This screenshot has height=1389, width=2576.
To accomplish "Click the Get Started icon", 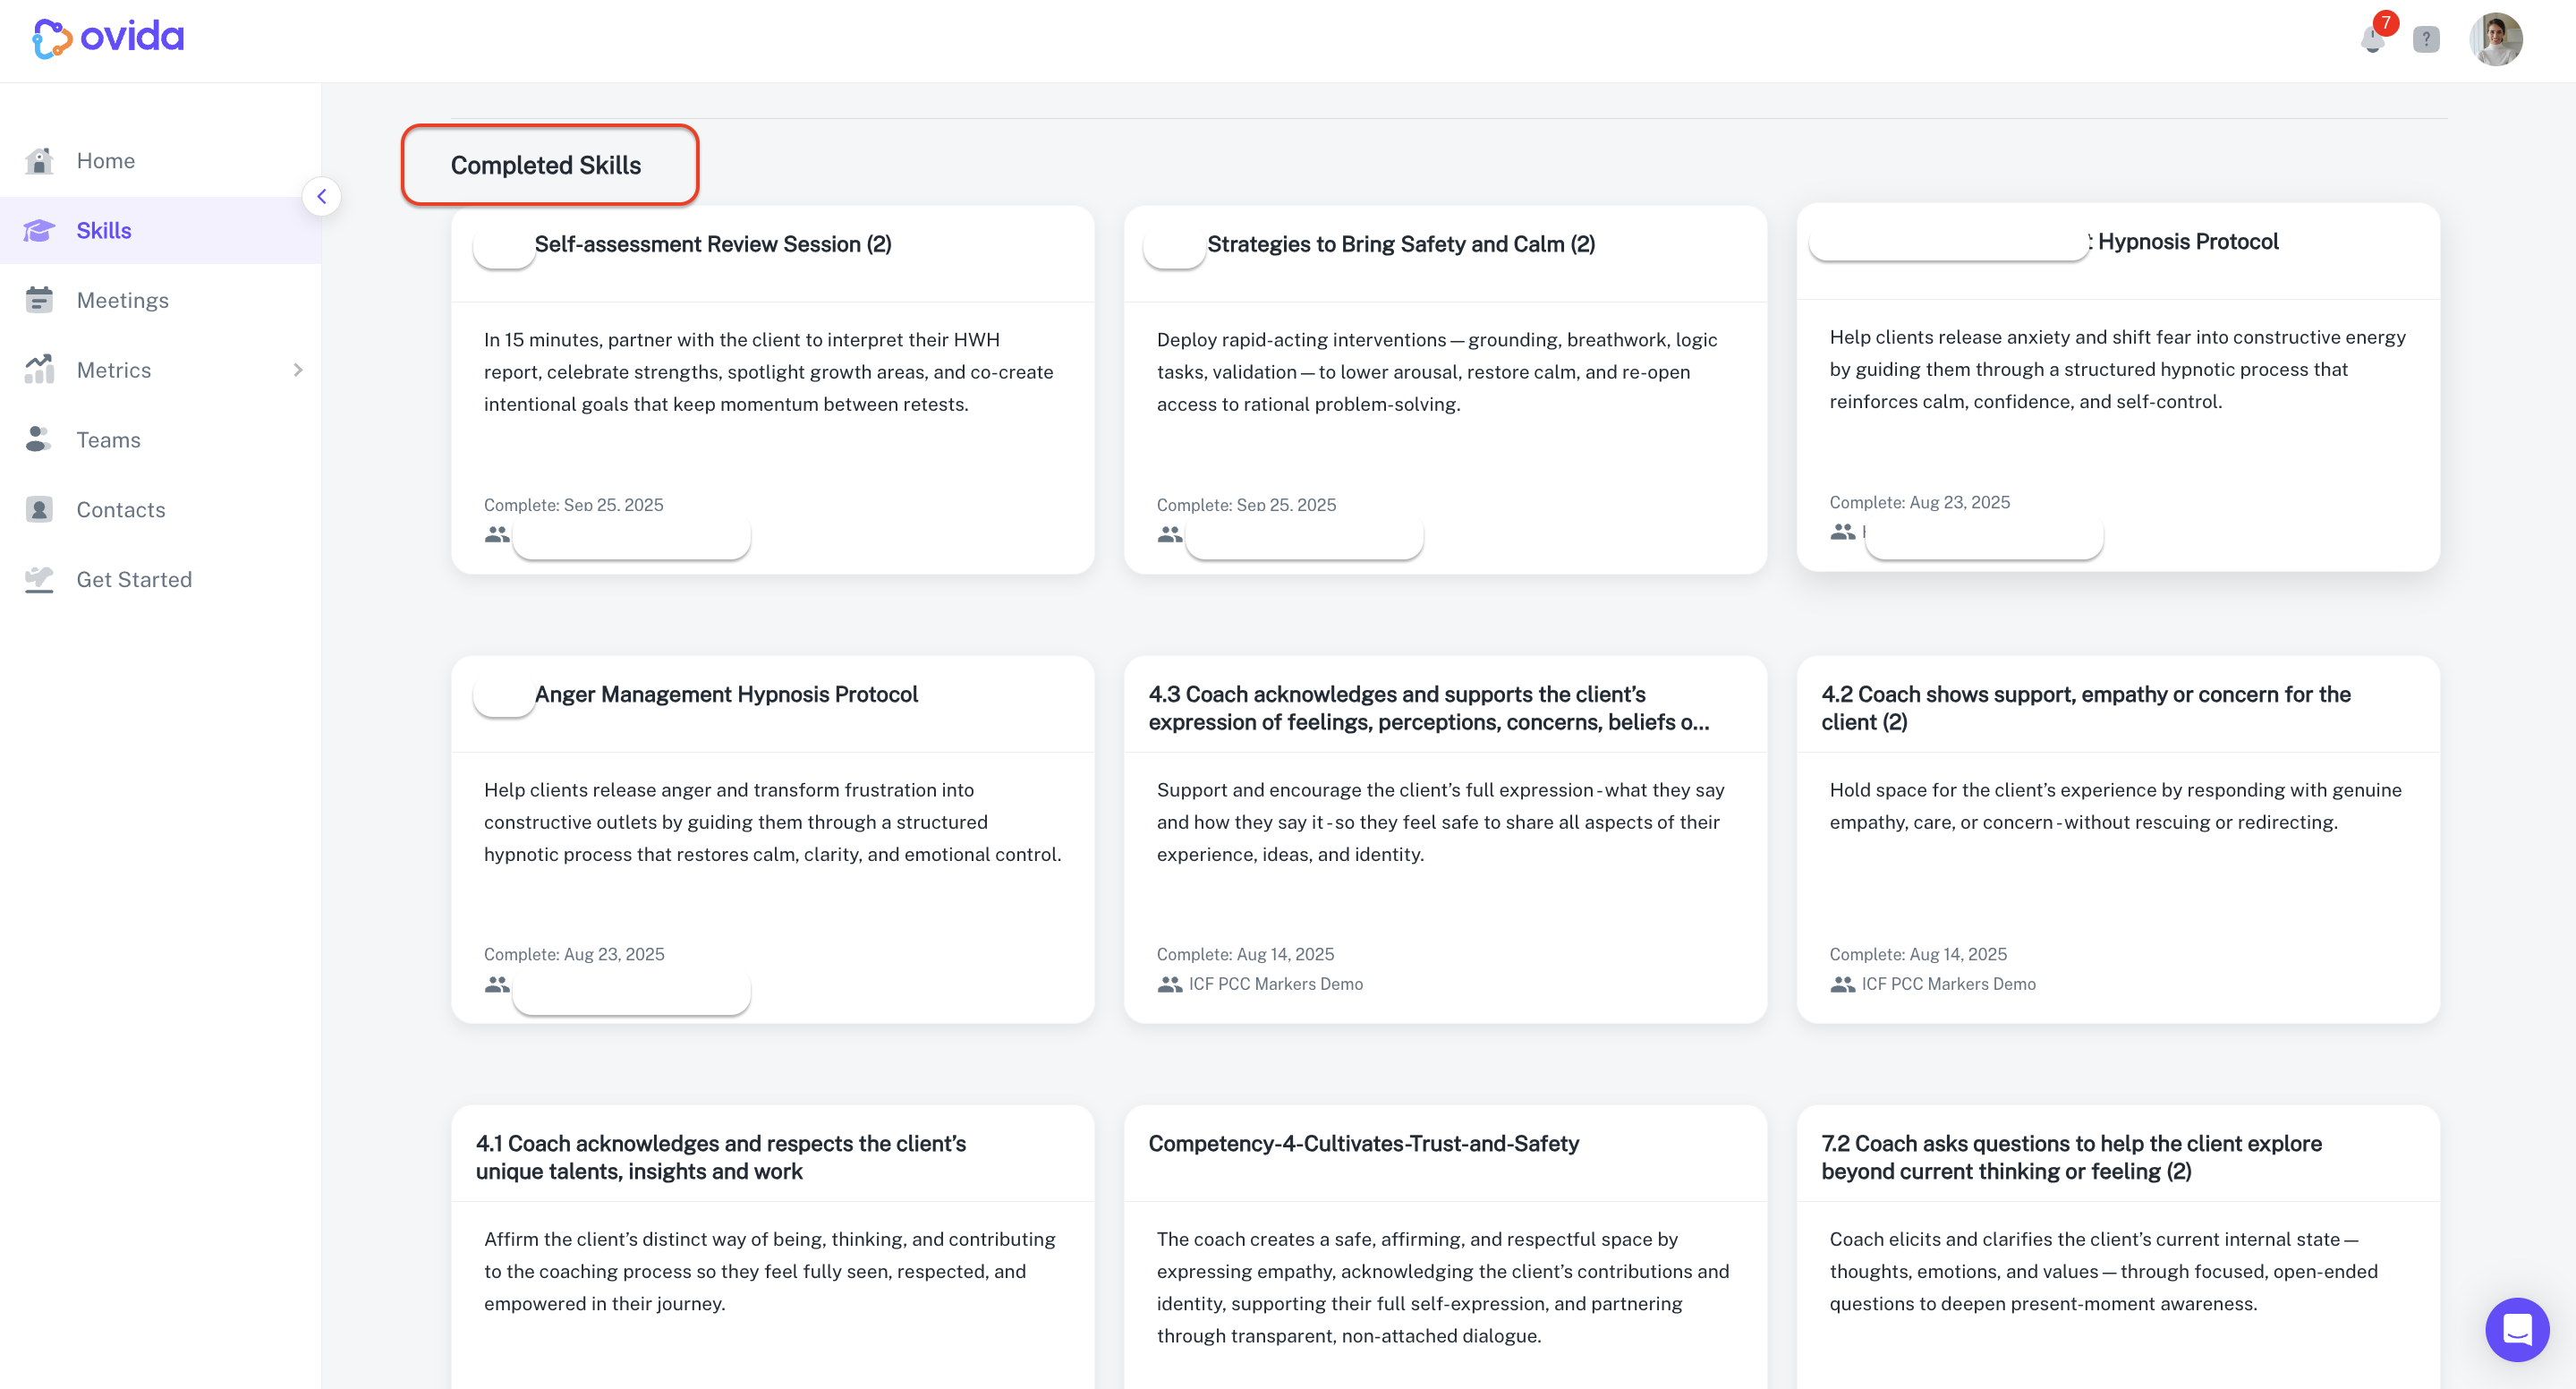I will pyautogui.click(x=39, y=579).
